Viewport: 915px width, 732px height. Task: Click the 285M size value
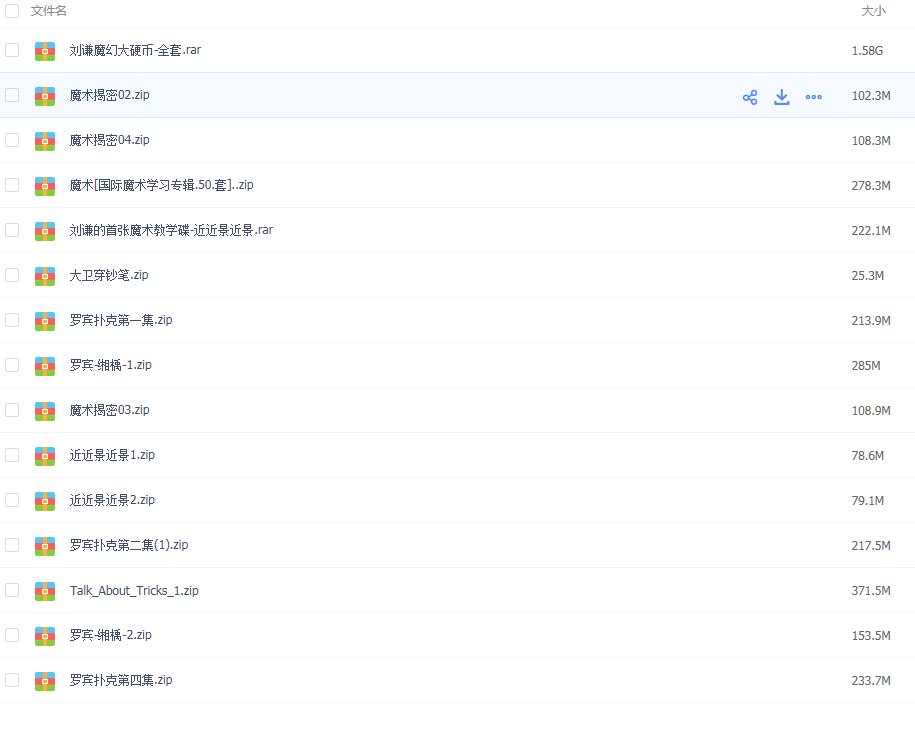point(866,365)
